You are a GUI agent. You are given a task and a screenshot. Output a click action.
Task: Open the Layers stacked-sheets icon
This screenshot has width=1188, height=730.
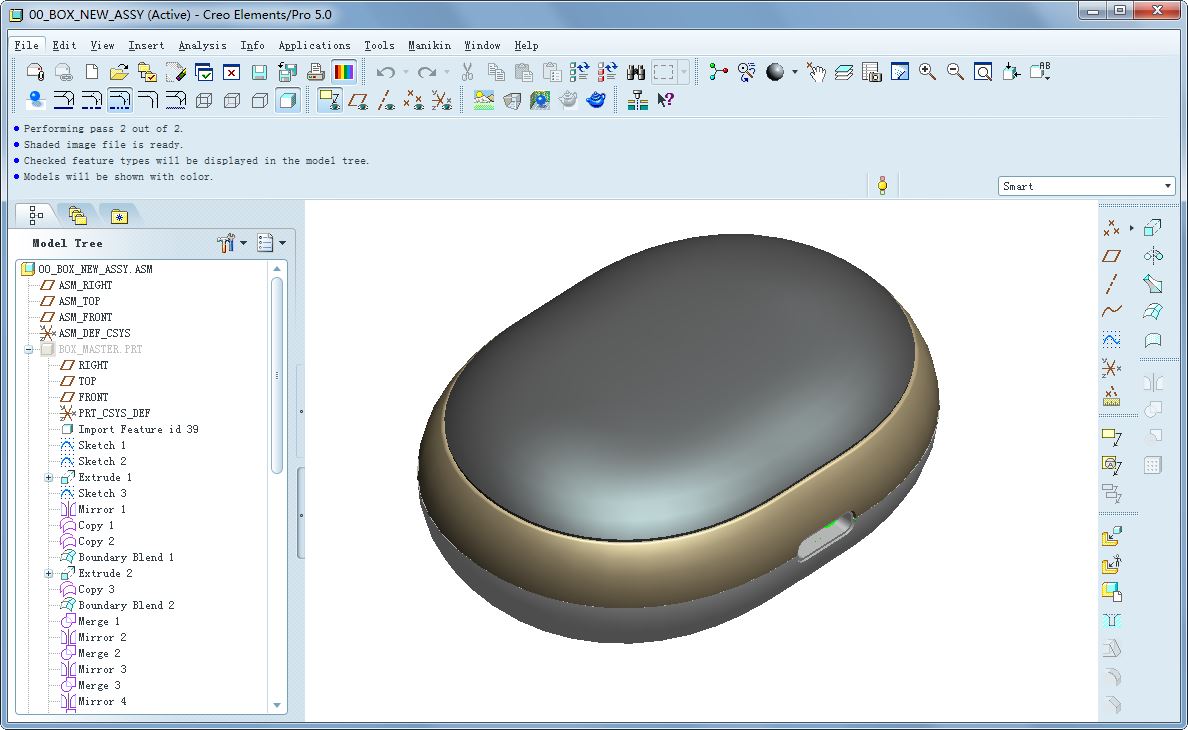[843, 72]
